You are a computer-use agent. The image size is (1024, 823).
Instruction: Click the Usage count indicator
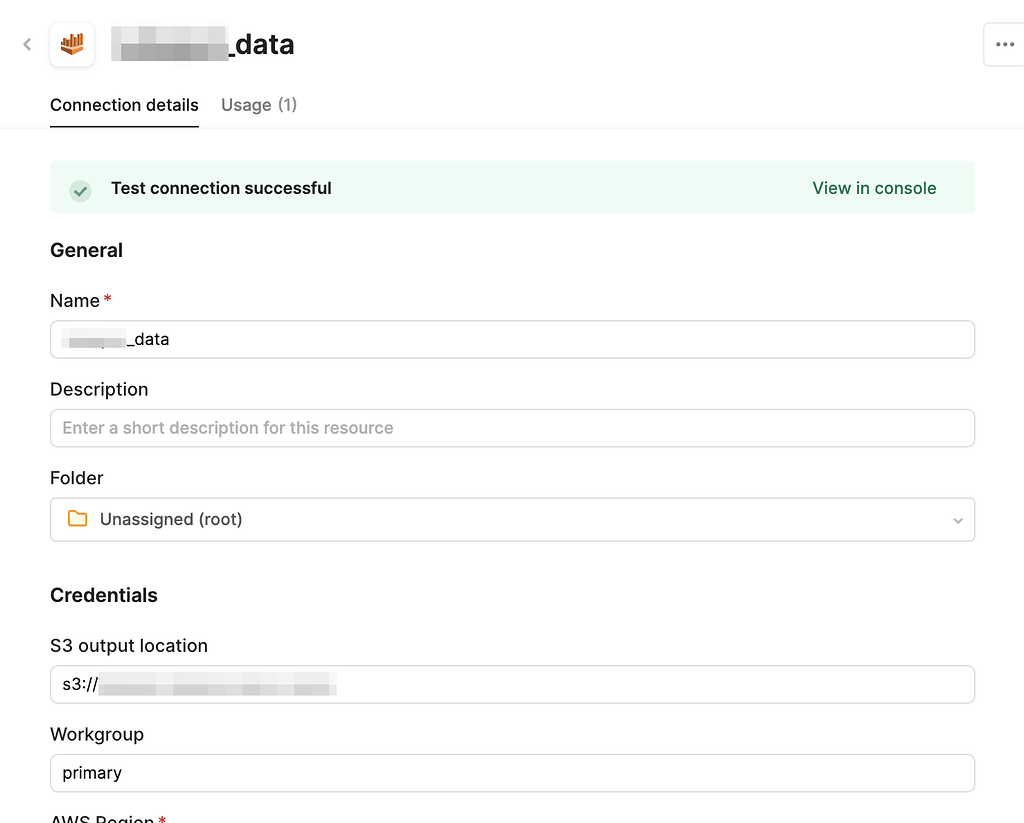coord(290,105)
